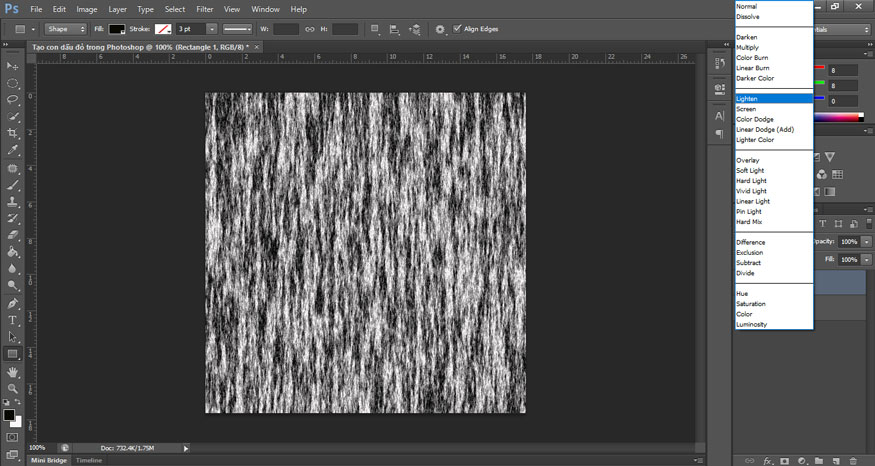This screenshot has height=466, width=875.
Task: Toggle the Align Edges checkbox
Action: (457, 28)
